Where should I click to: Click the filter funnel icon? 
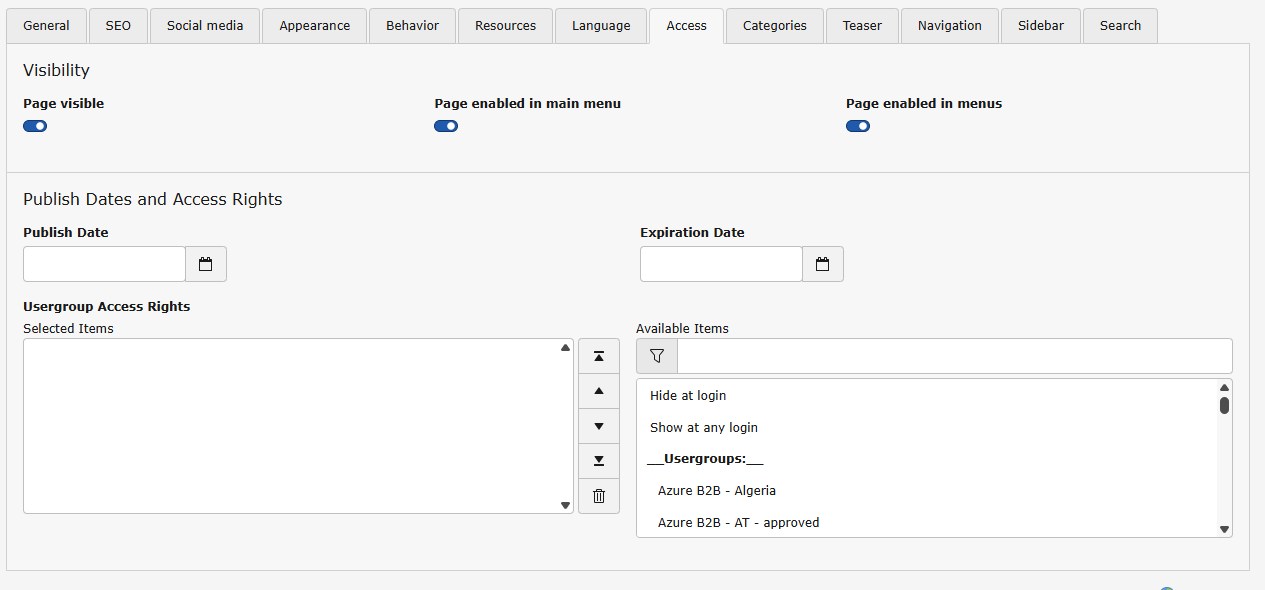click(656, 356)
